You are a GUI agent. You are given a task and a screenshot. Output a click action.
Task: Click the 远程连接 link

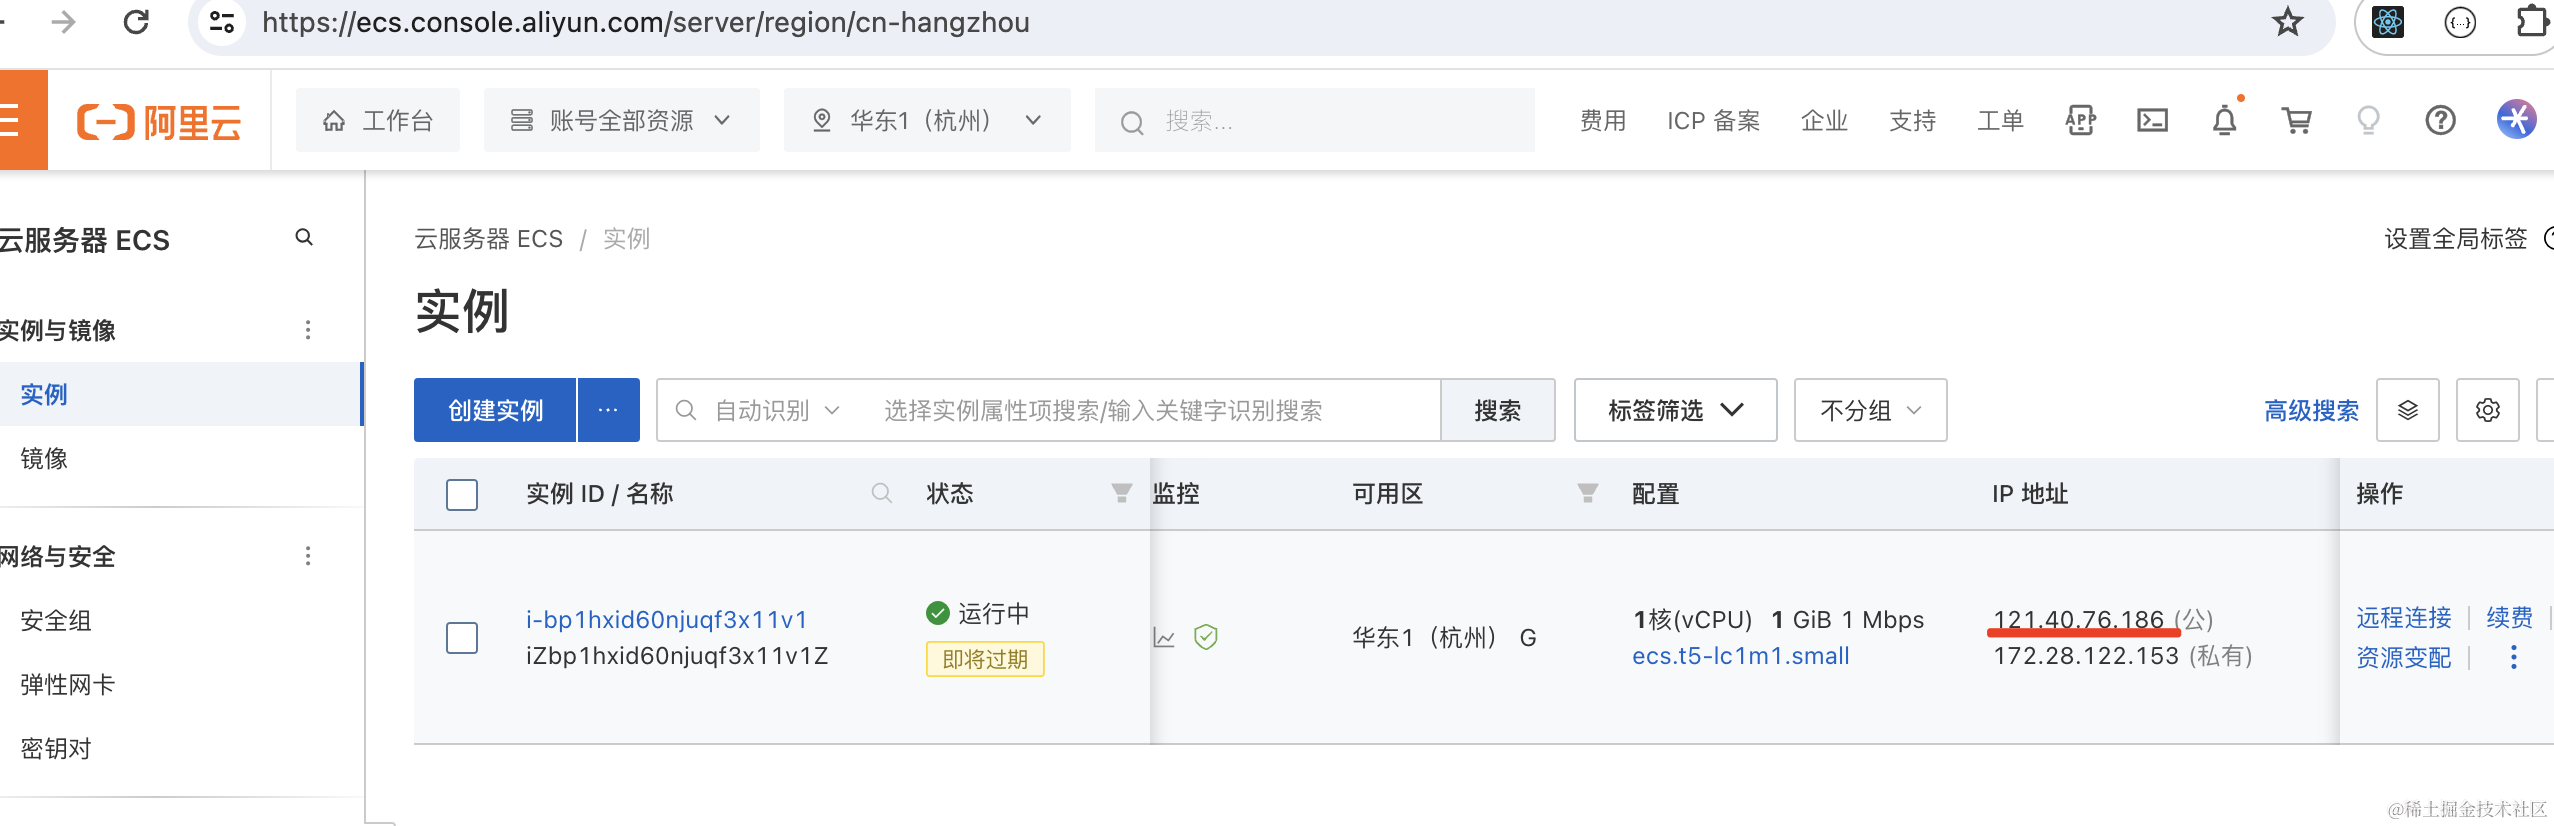(2403, 618)
